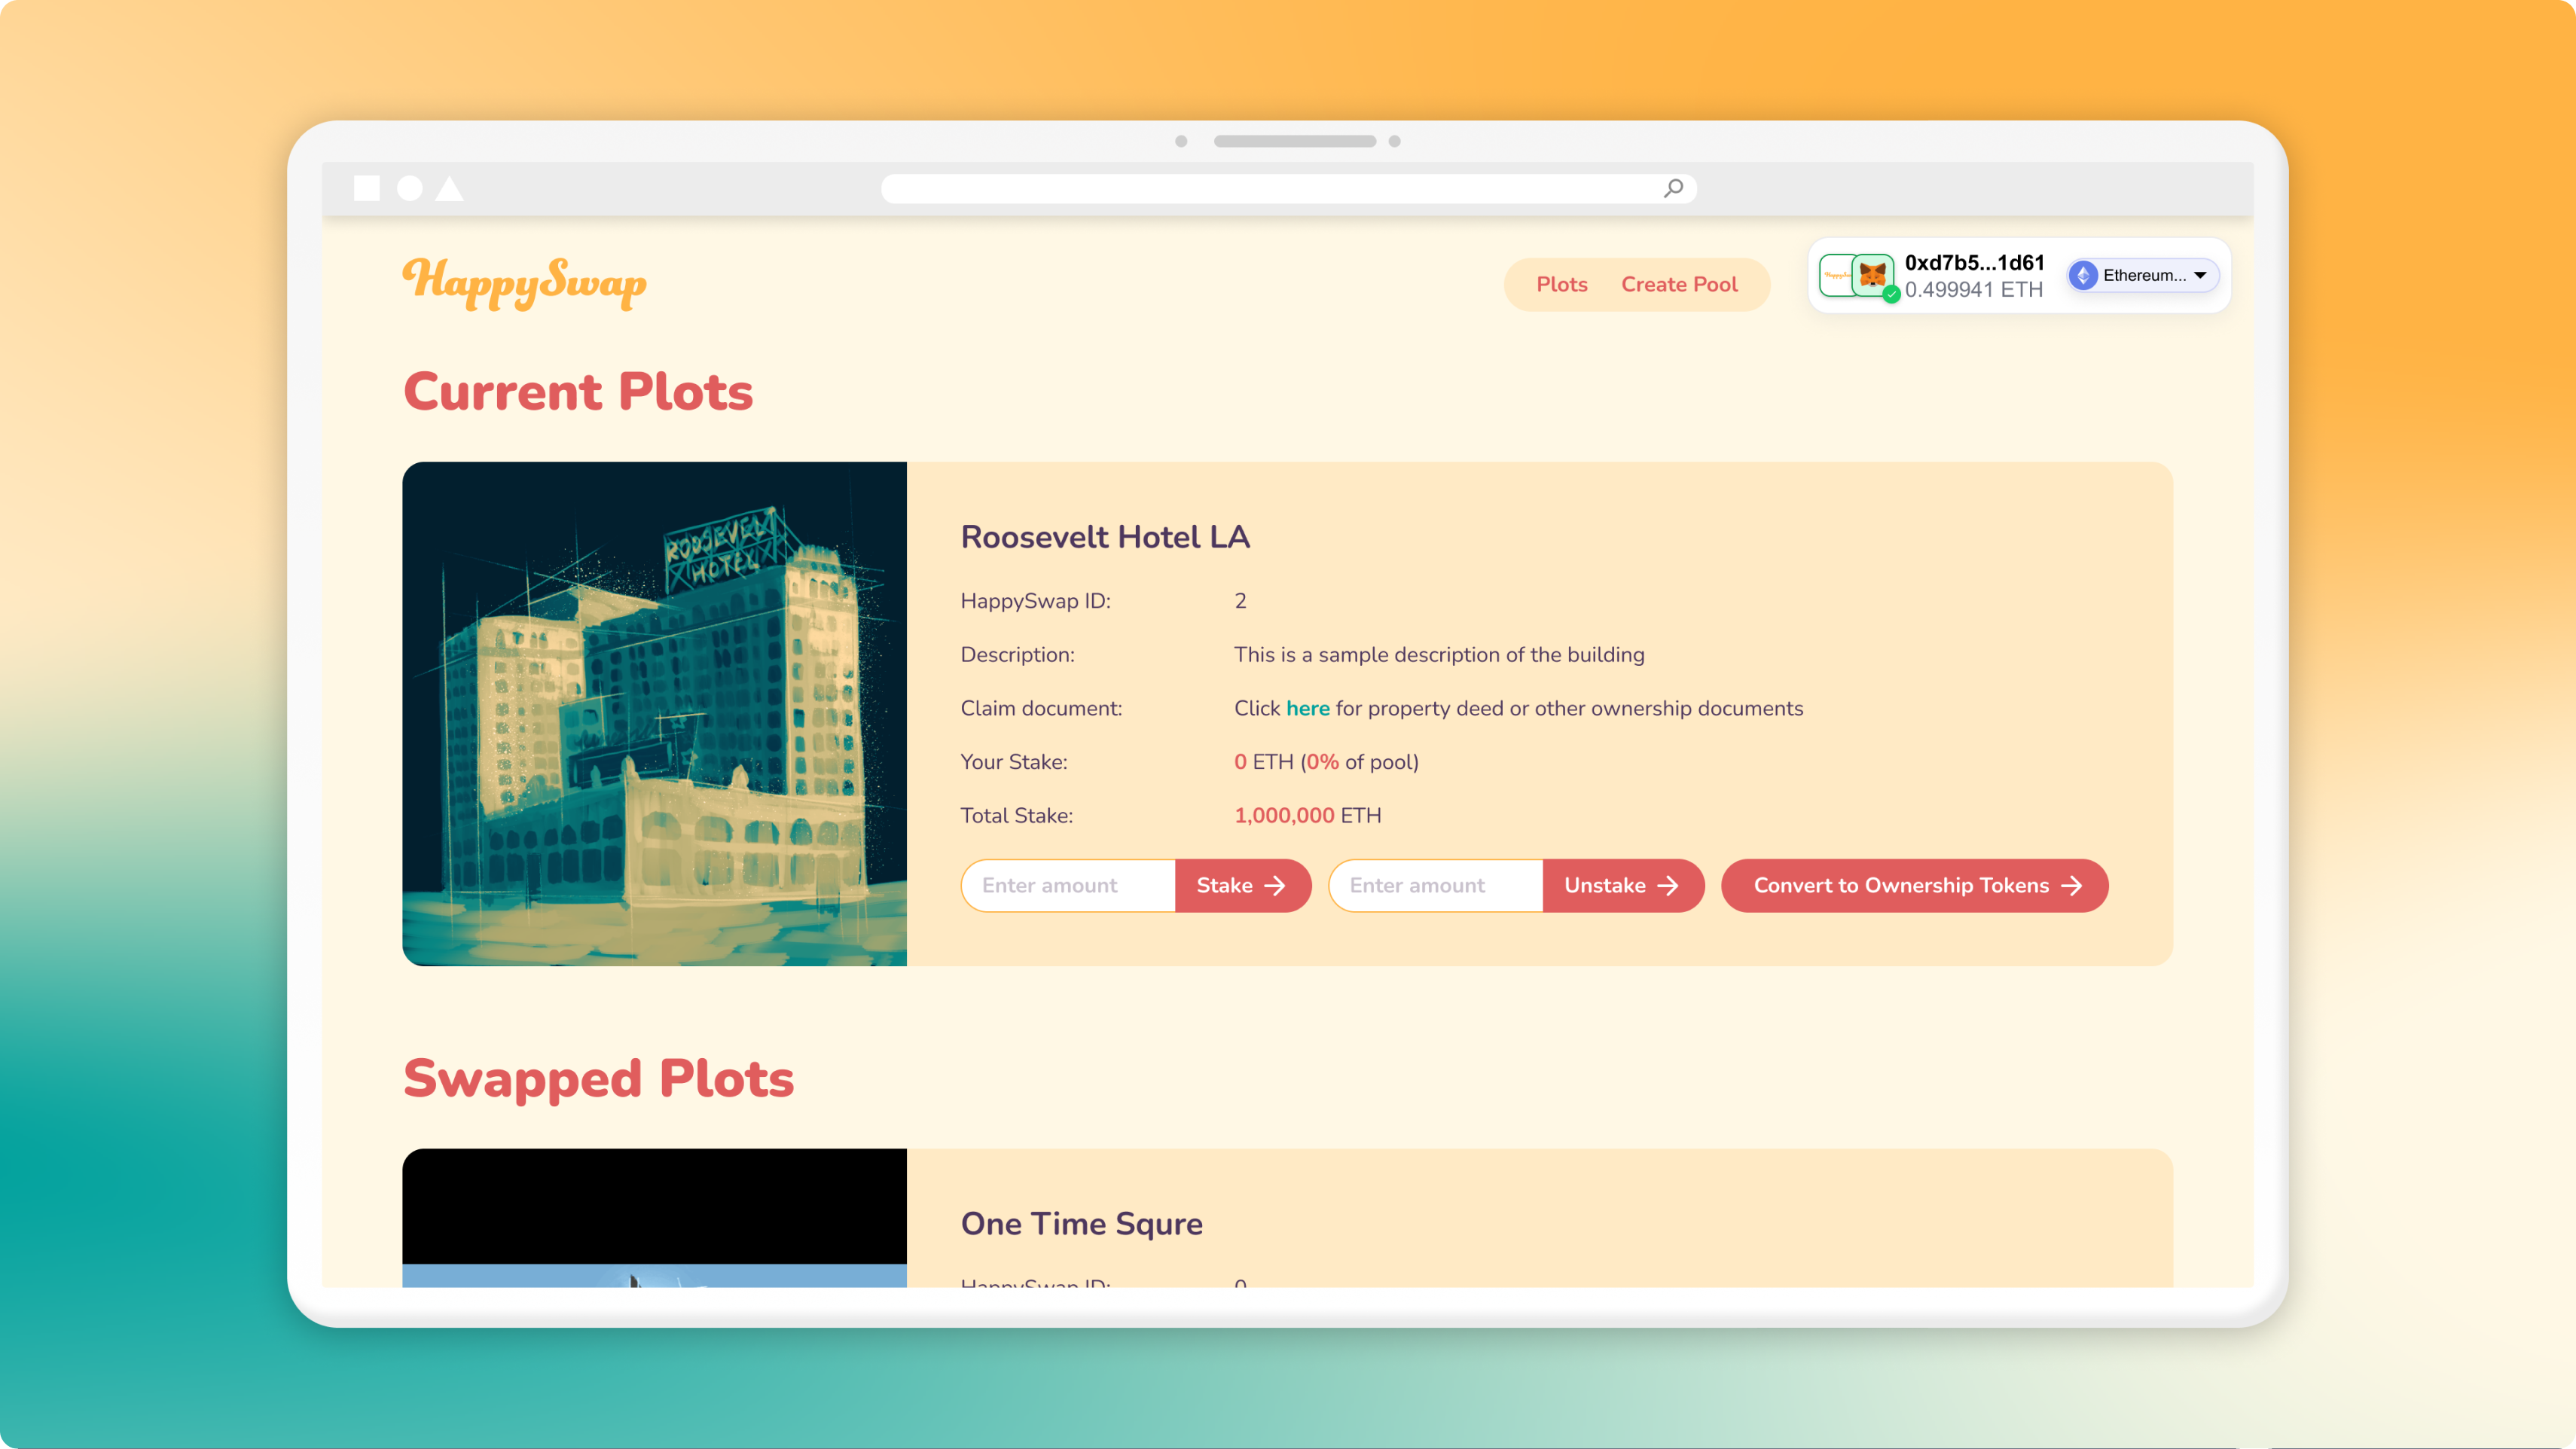The height and width of the screenshot is (1449, 2576).
Task: Click the circle icon in browser bar
Action: 409,188
